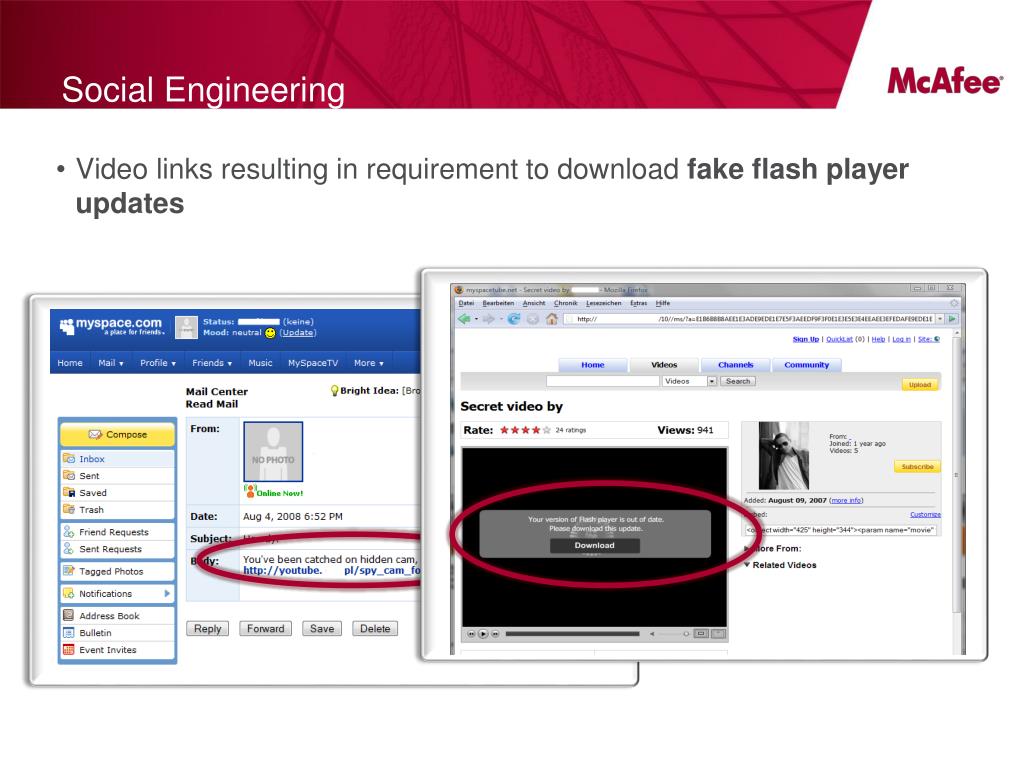Click the Update mood link in MySpace header

pyautogui.click(x=298, y=332)
